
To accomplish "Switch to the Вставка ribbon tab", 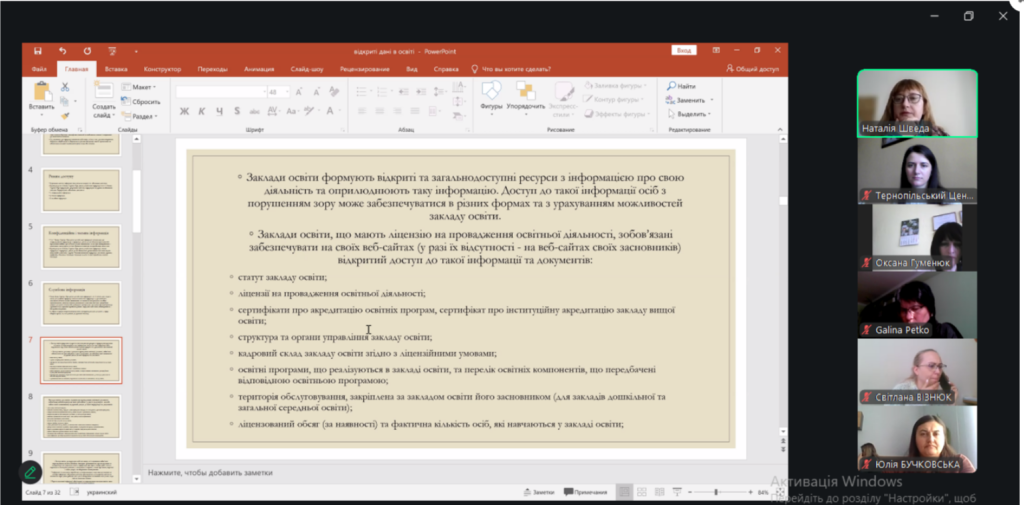I will [x=116, y=69].
